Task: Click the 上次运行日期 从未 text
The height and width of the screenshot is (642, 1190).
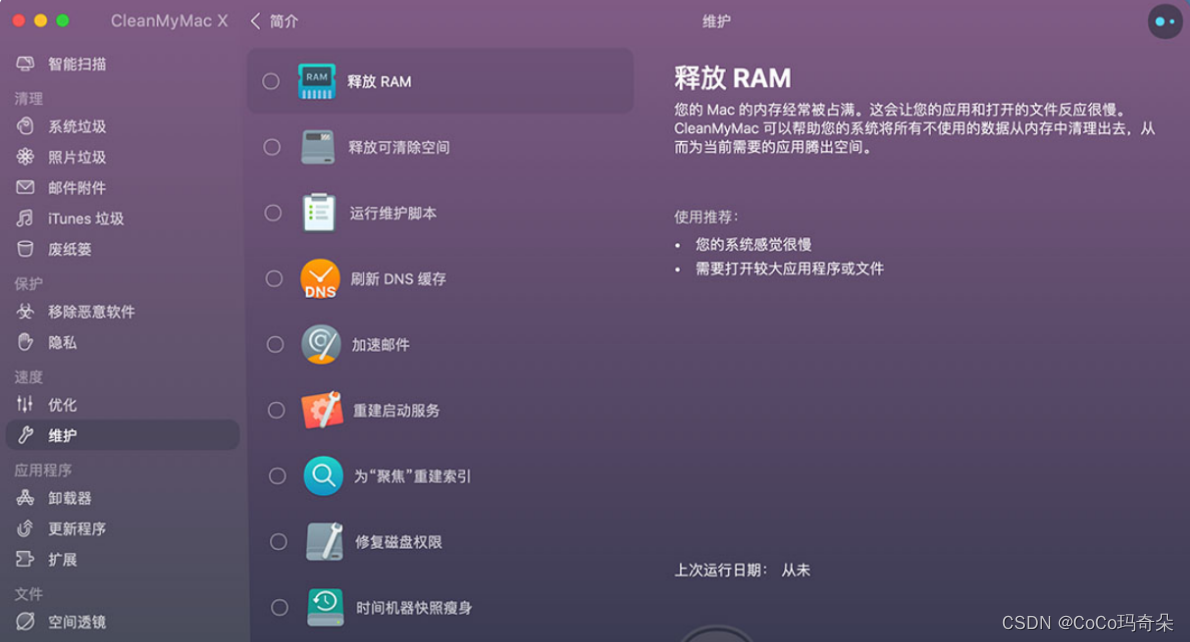Action: (742, 570)
